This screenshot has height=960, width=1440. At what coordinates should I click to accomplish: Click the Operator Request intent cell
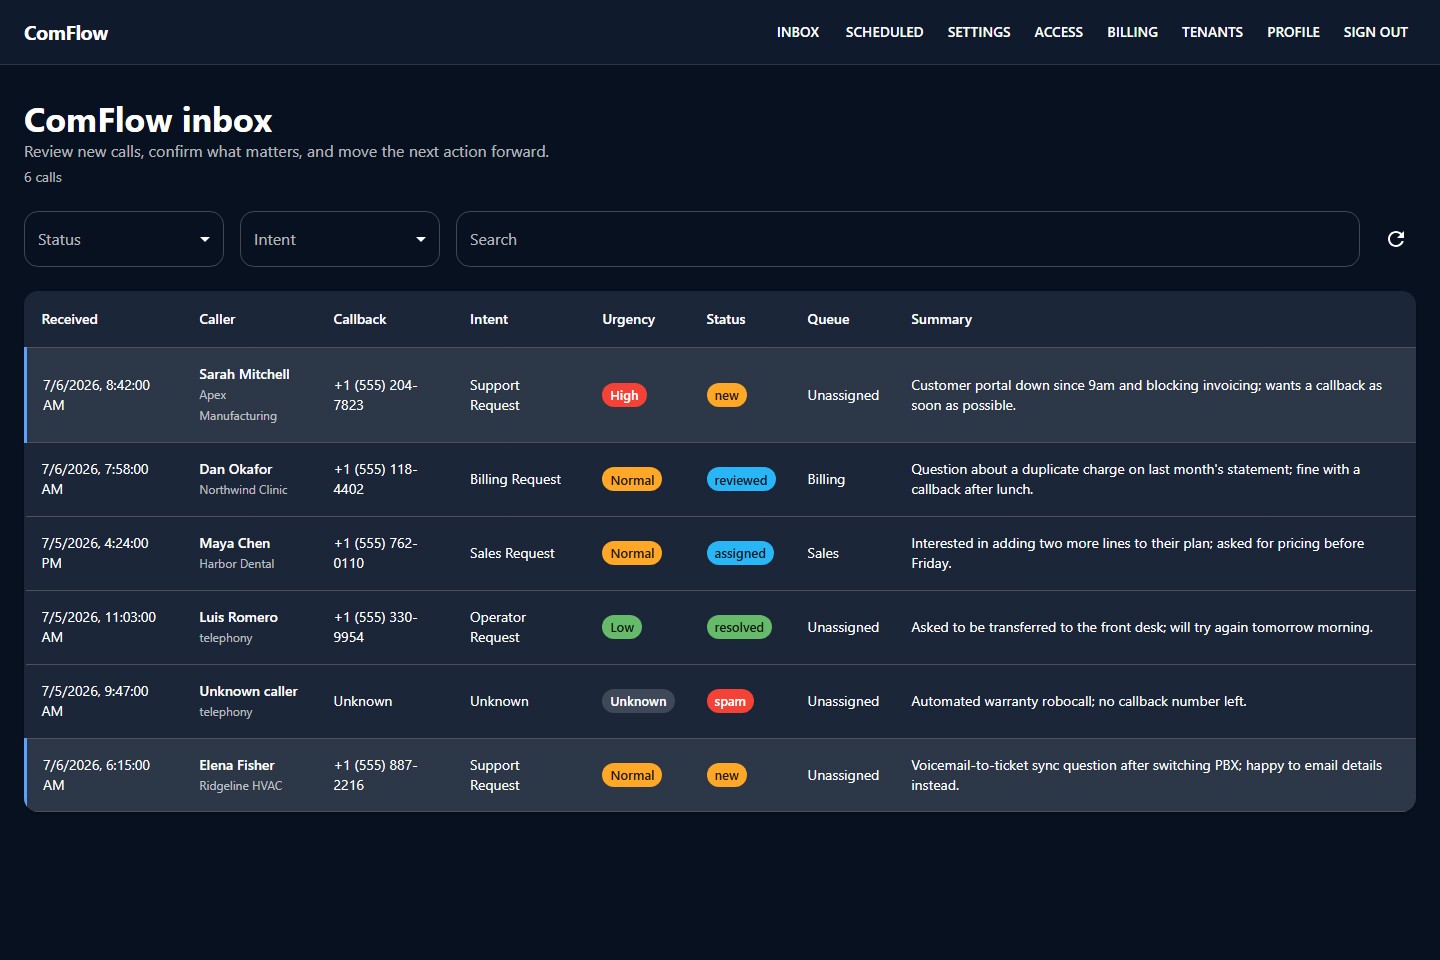coord(498,627)
